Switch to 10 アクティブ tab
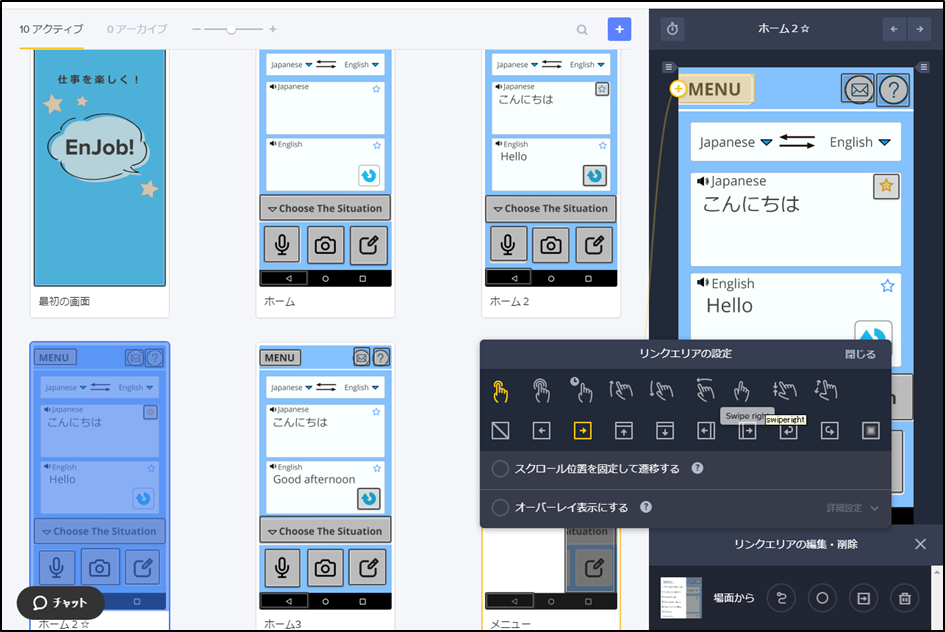Image resolution: width=945 pixels, height=632 pixels. pyautogui.click(x=51, y=29)
